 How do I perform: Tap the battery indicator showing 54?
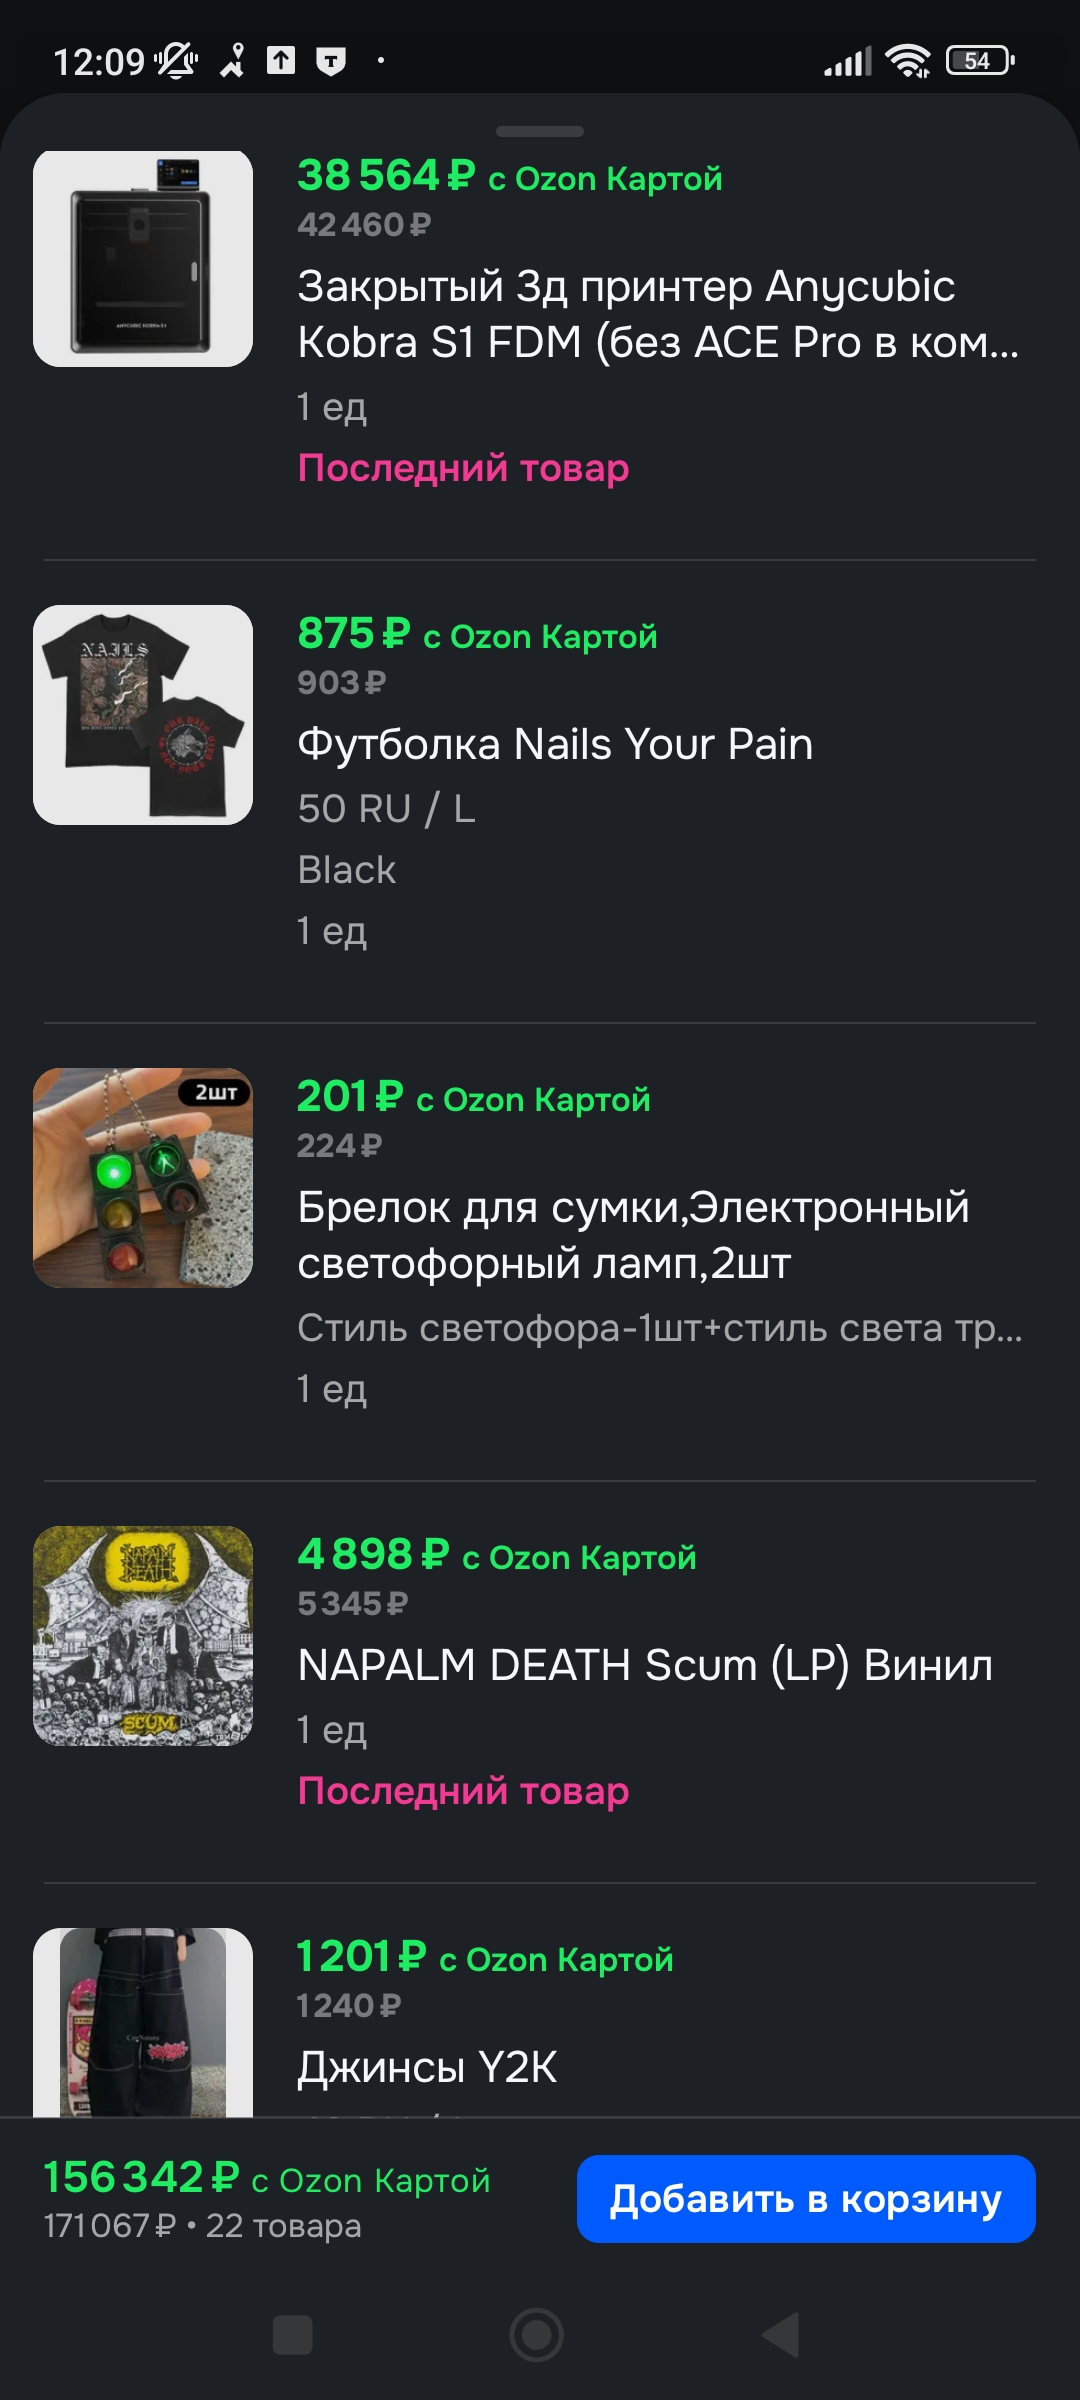(981, 61)
